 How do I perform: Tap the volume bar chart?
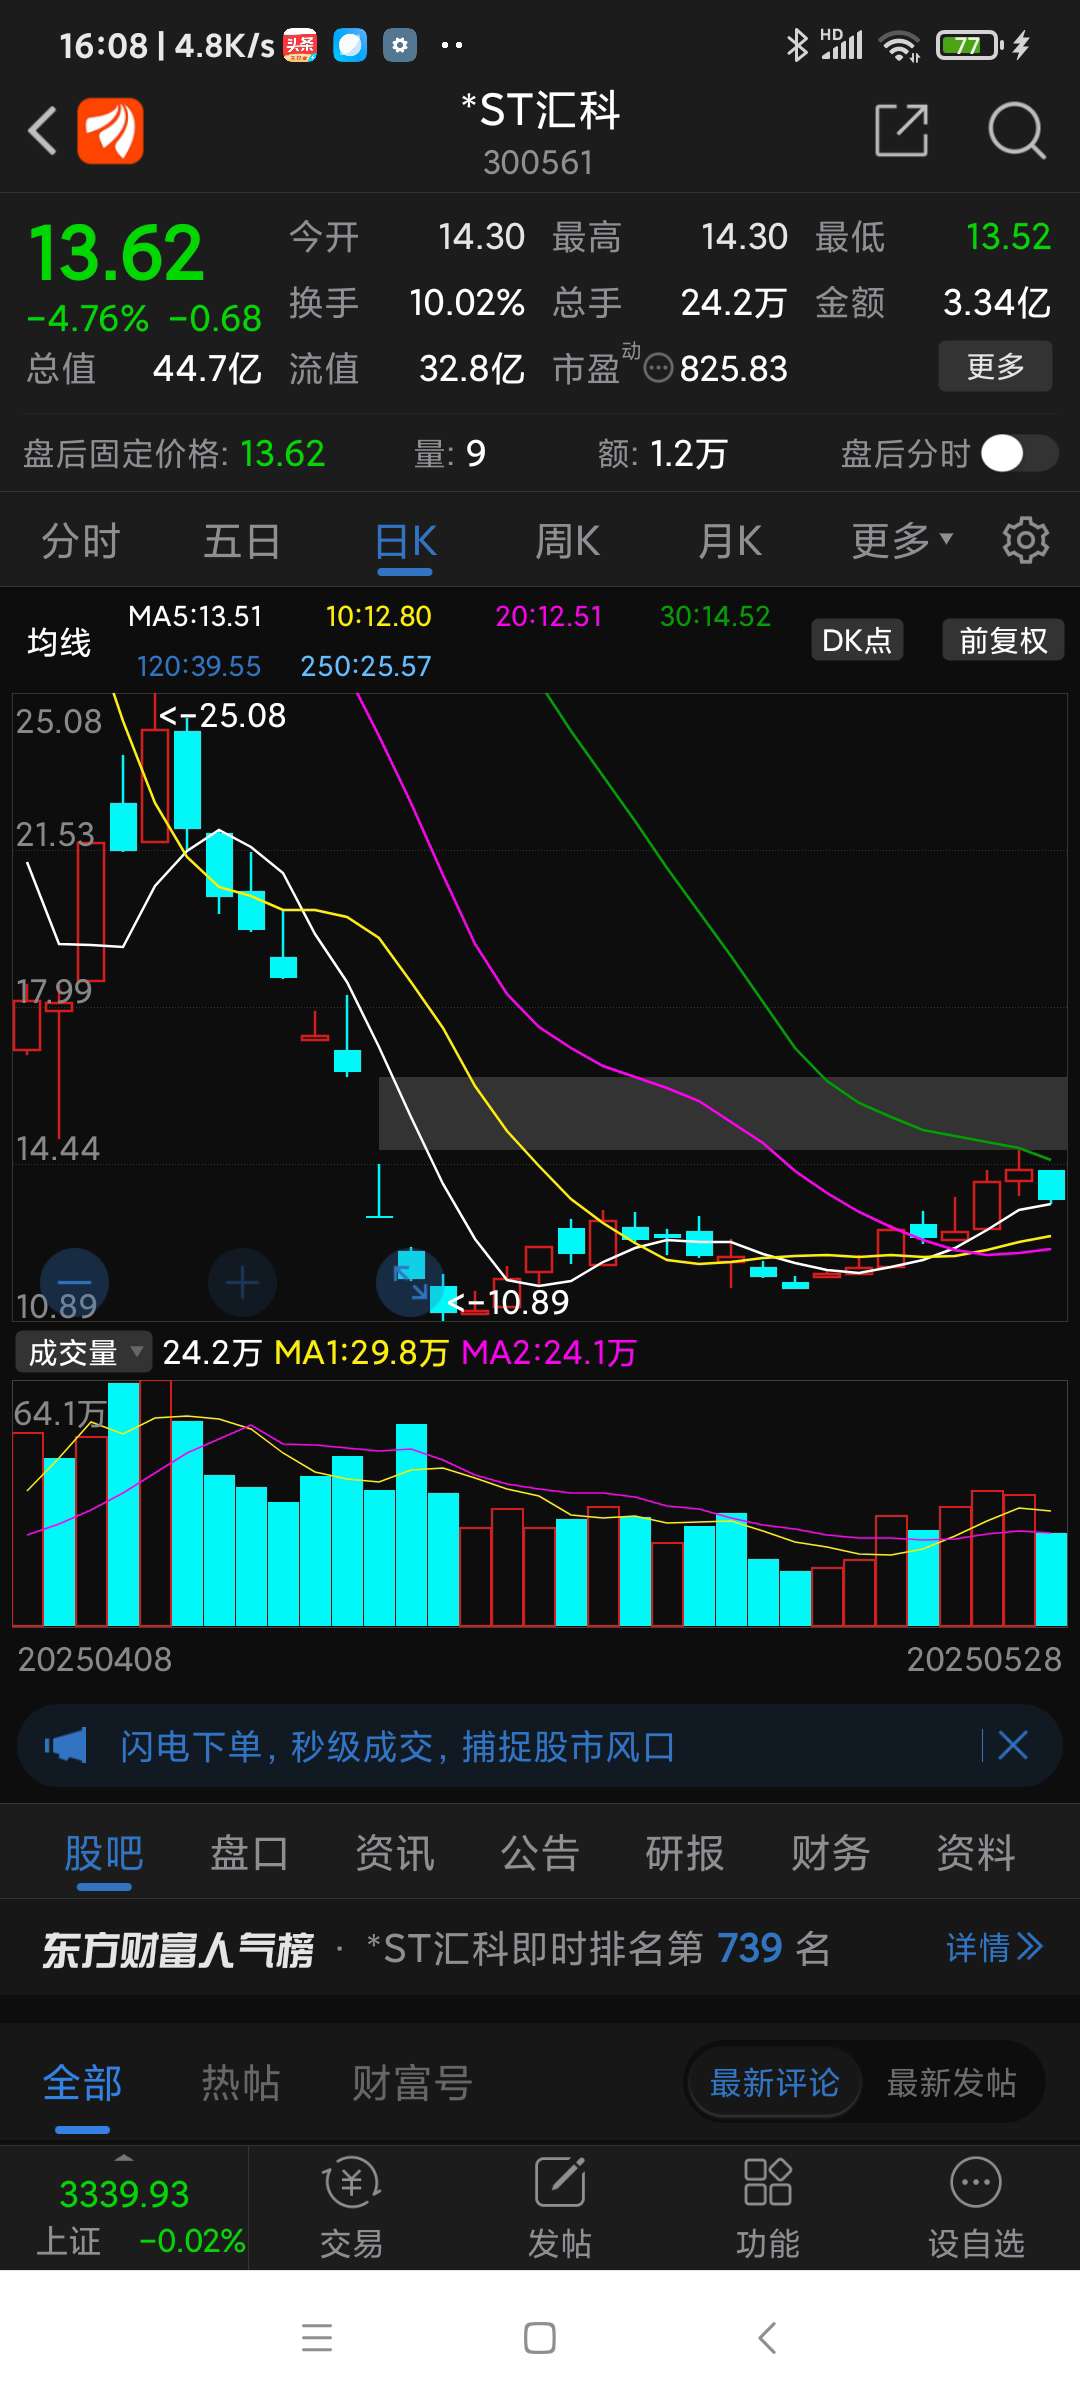click(540, 1503)
